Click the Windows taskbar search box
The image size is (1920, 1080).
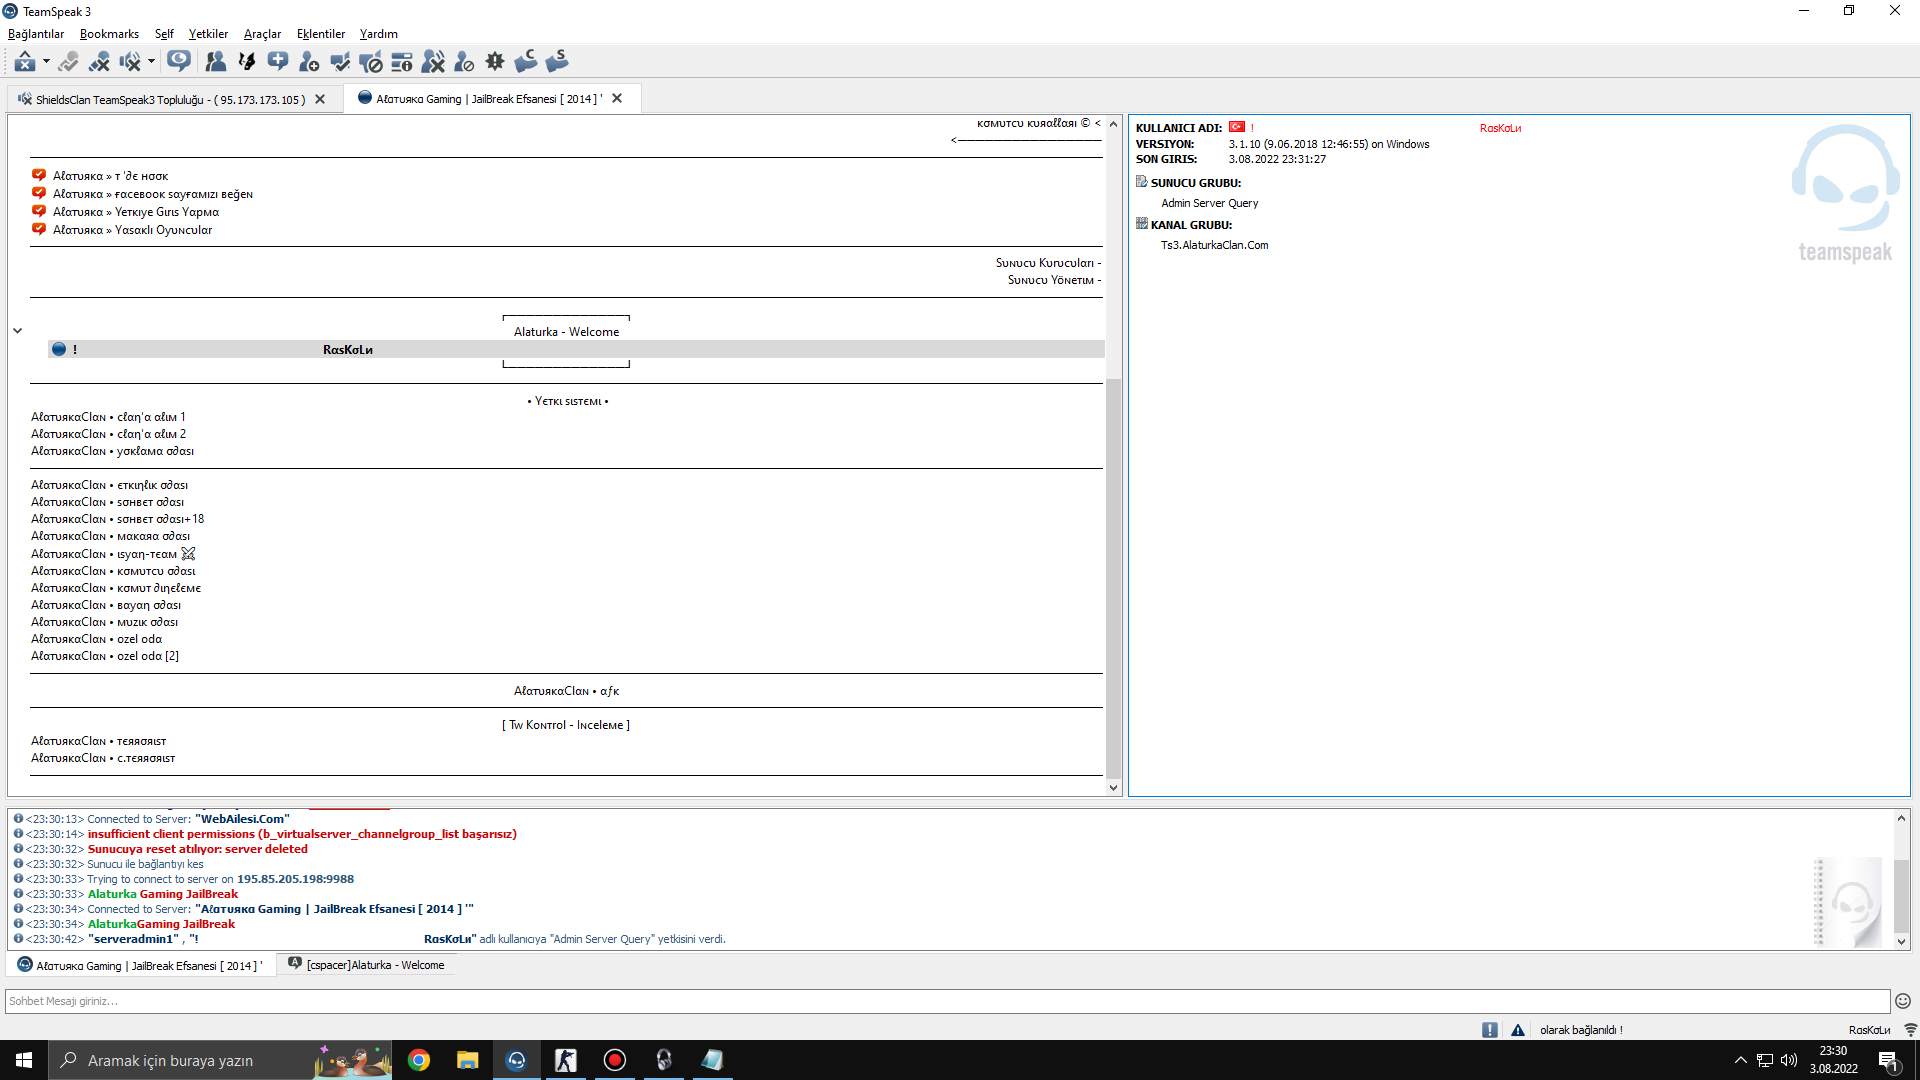click(220, 1060)
